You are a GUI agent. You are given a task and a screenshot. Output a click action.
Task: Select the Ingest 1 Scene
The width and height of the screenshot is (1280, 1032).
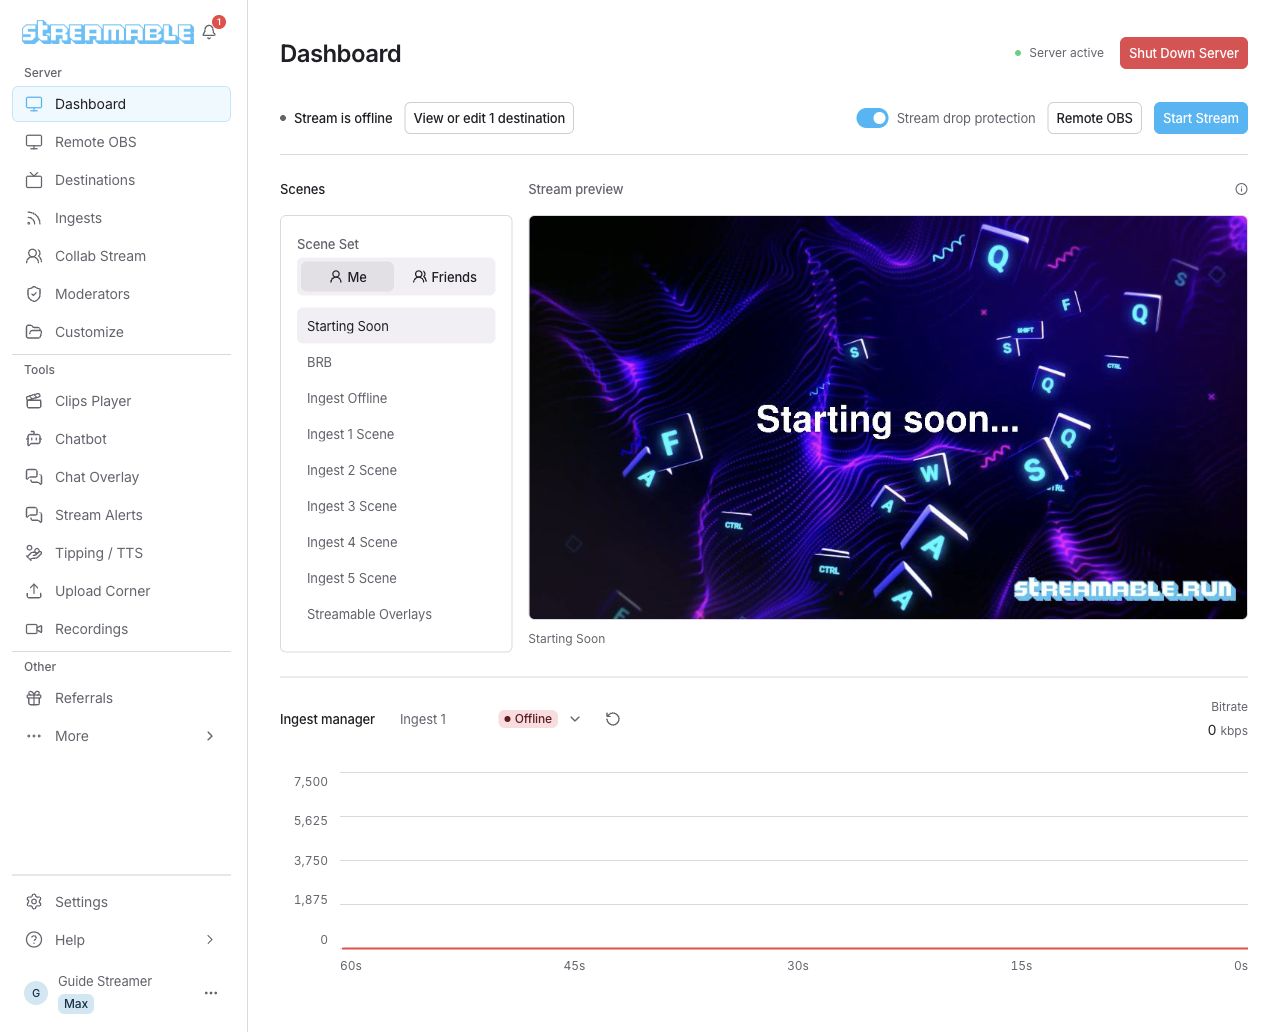point(396,434)
